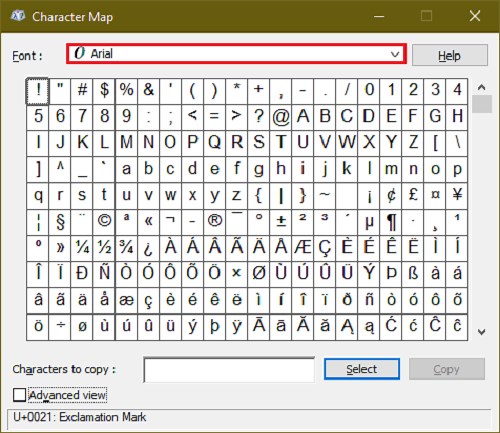Select the sharp s ß character
Screen dimensions: 500x433
tap(413, 275)
